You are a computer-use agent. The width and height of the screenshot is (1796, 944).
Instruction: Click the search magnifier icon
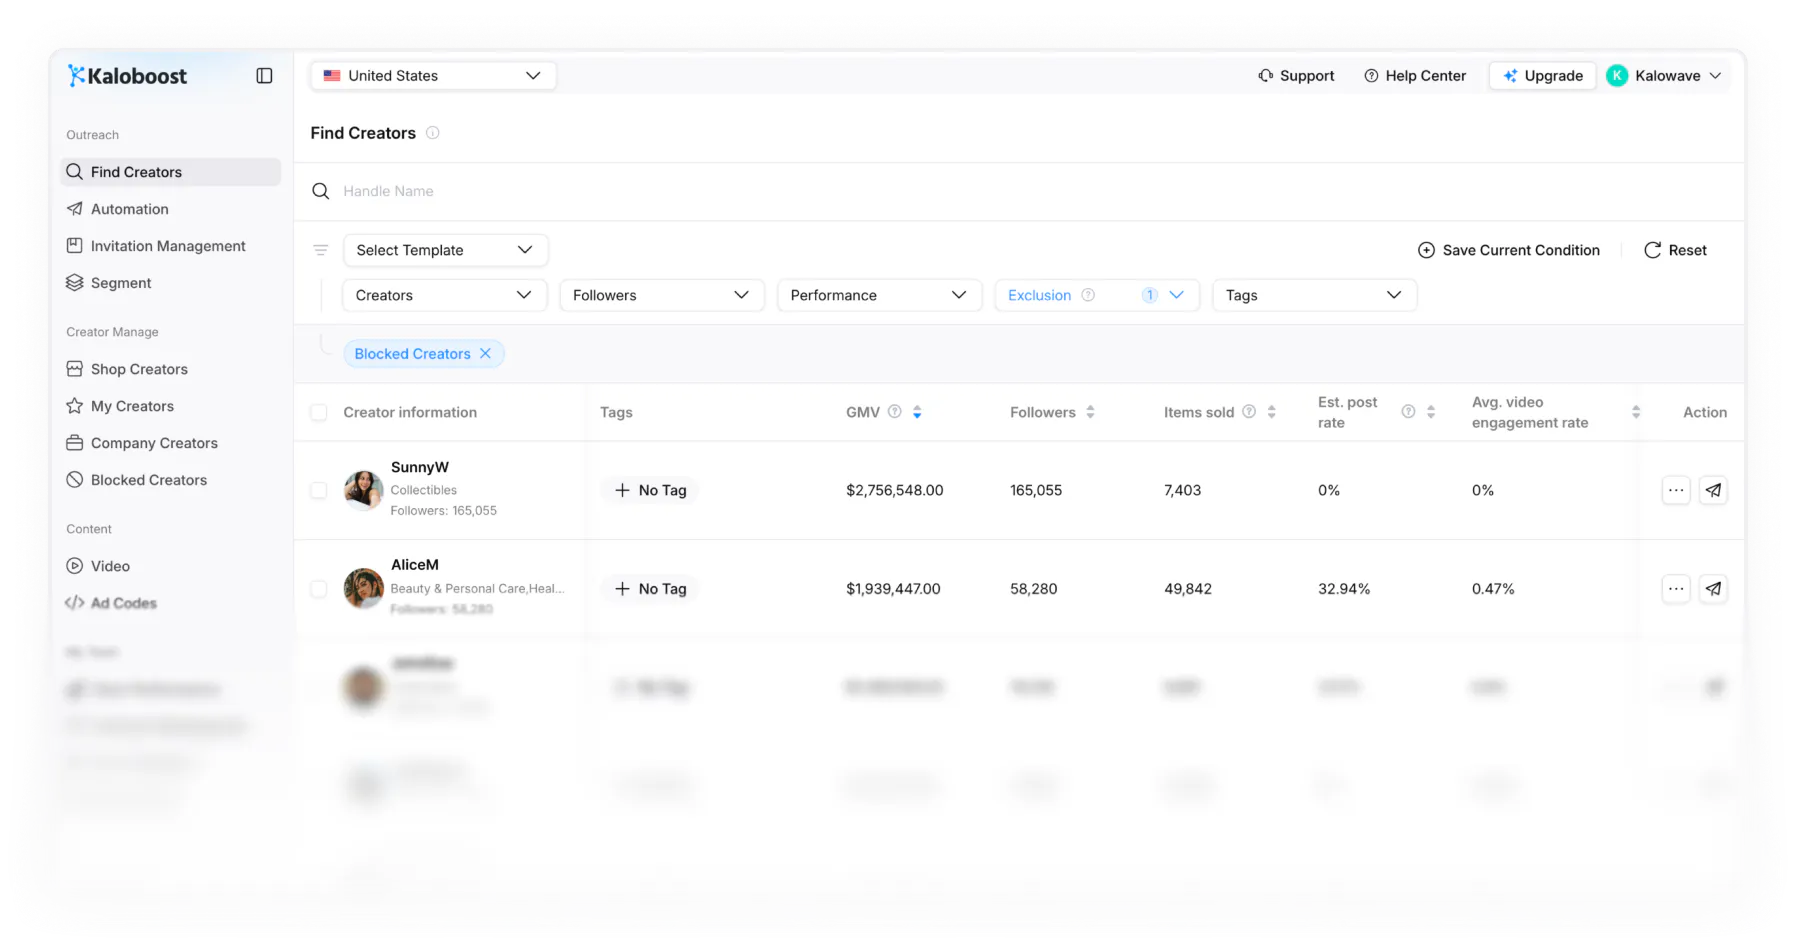coord(321,191)
